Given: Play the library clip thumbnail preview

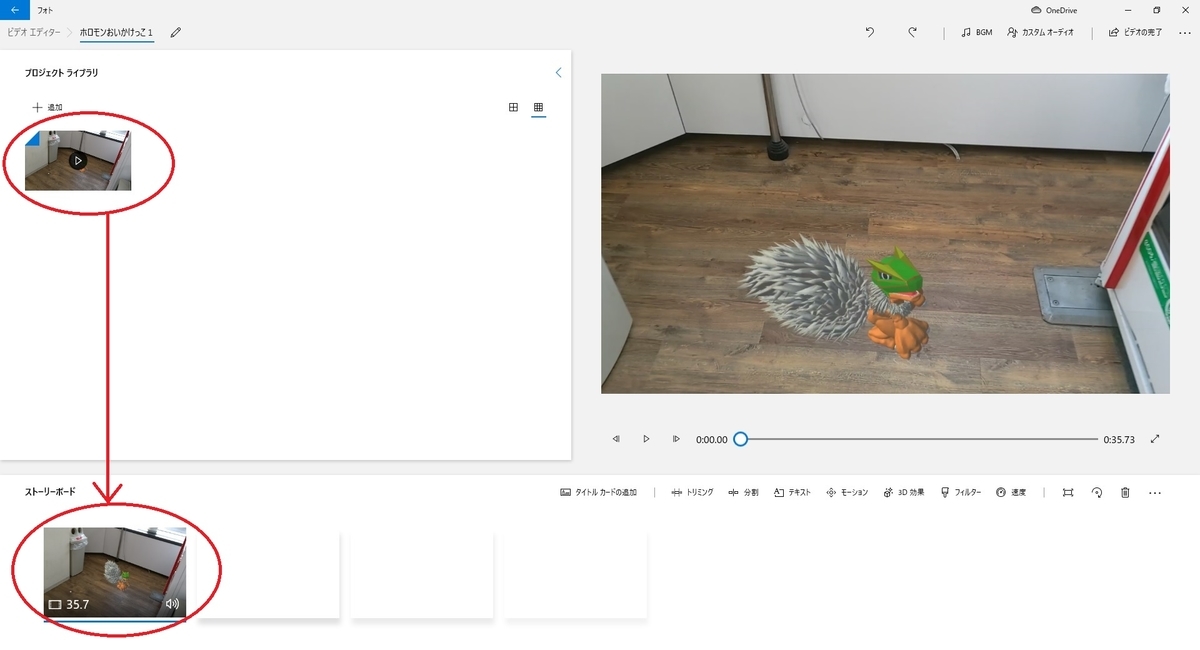Looking at the screenshot, I should point(78,160).
